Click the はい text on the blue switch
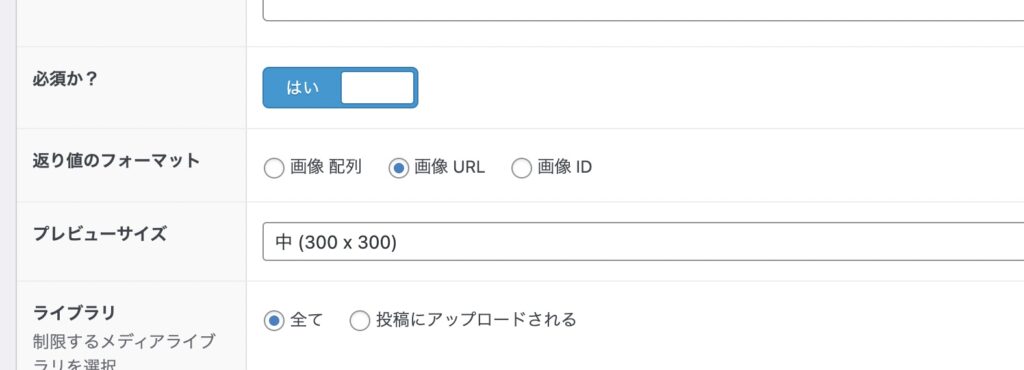Viewport: 1024px width, 370px height. click(302, 87)
